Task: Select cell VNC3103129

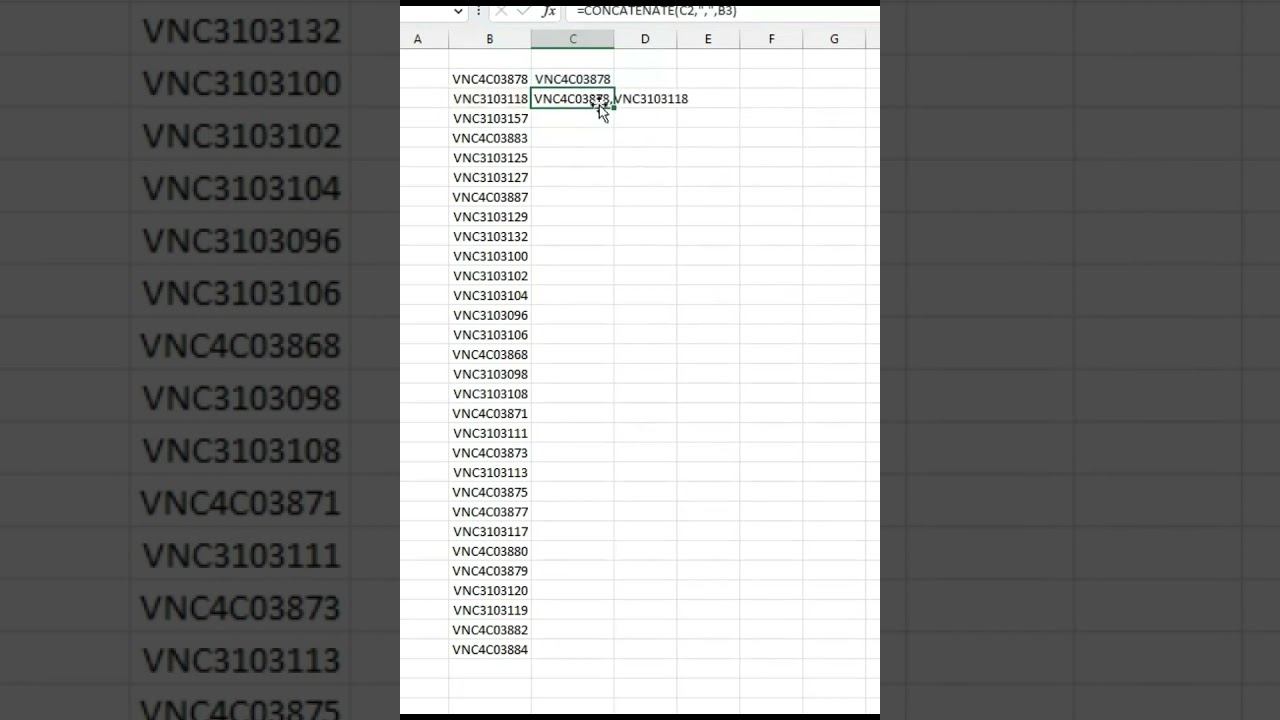Action: (x=490, y=217)
